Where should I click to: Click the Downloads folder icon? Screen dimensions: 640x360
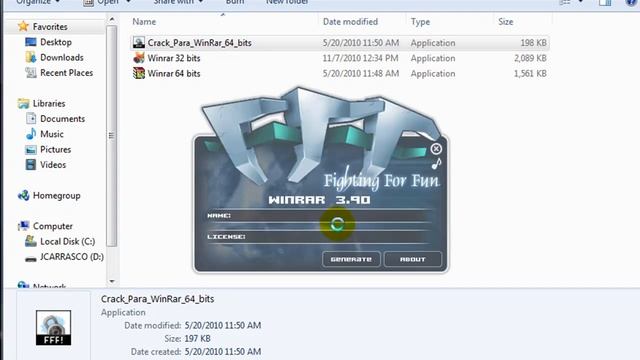pos(31,58)
